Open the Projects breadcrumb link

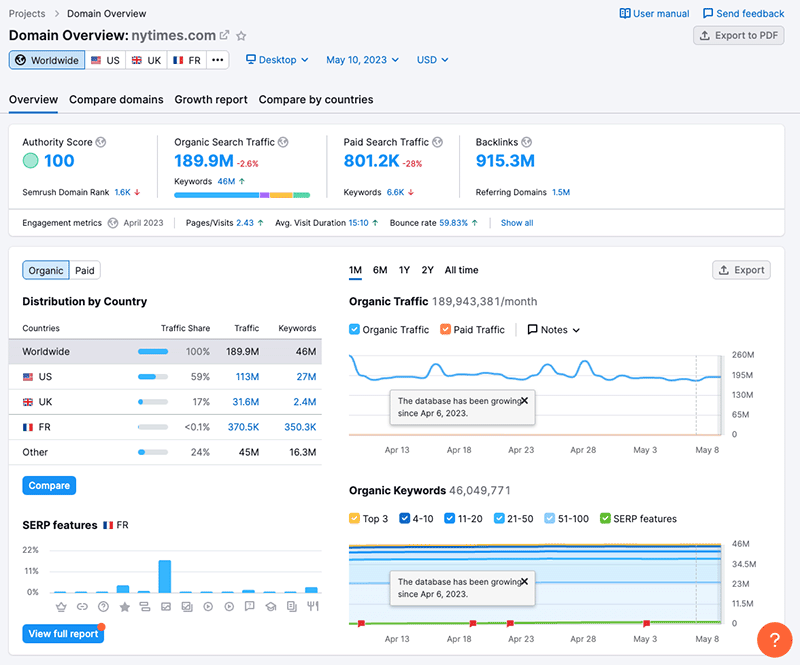point(27,14)
